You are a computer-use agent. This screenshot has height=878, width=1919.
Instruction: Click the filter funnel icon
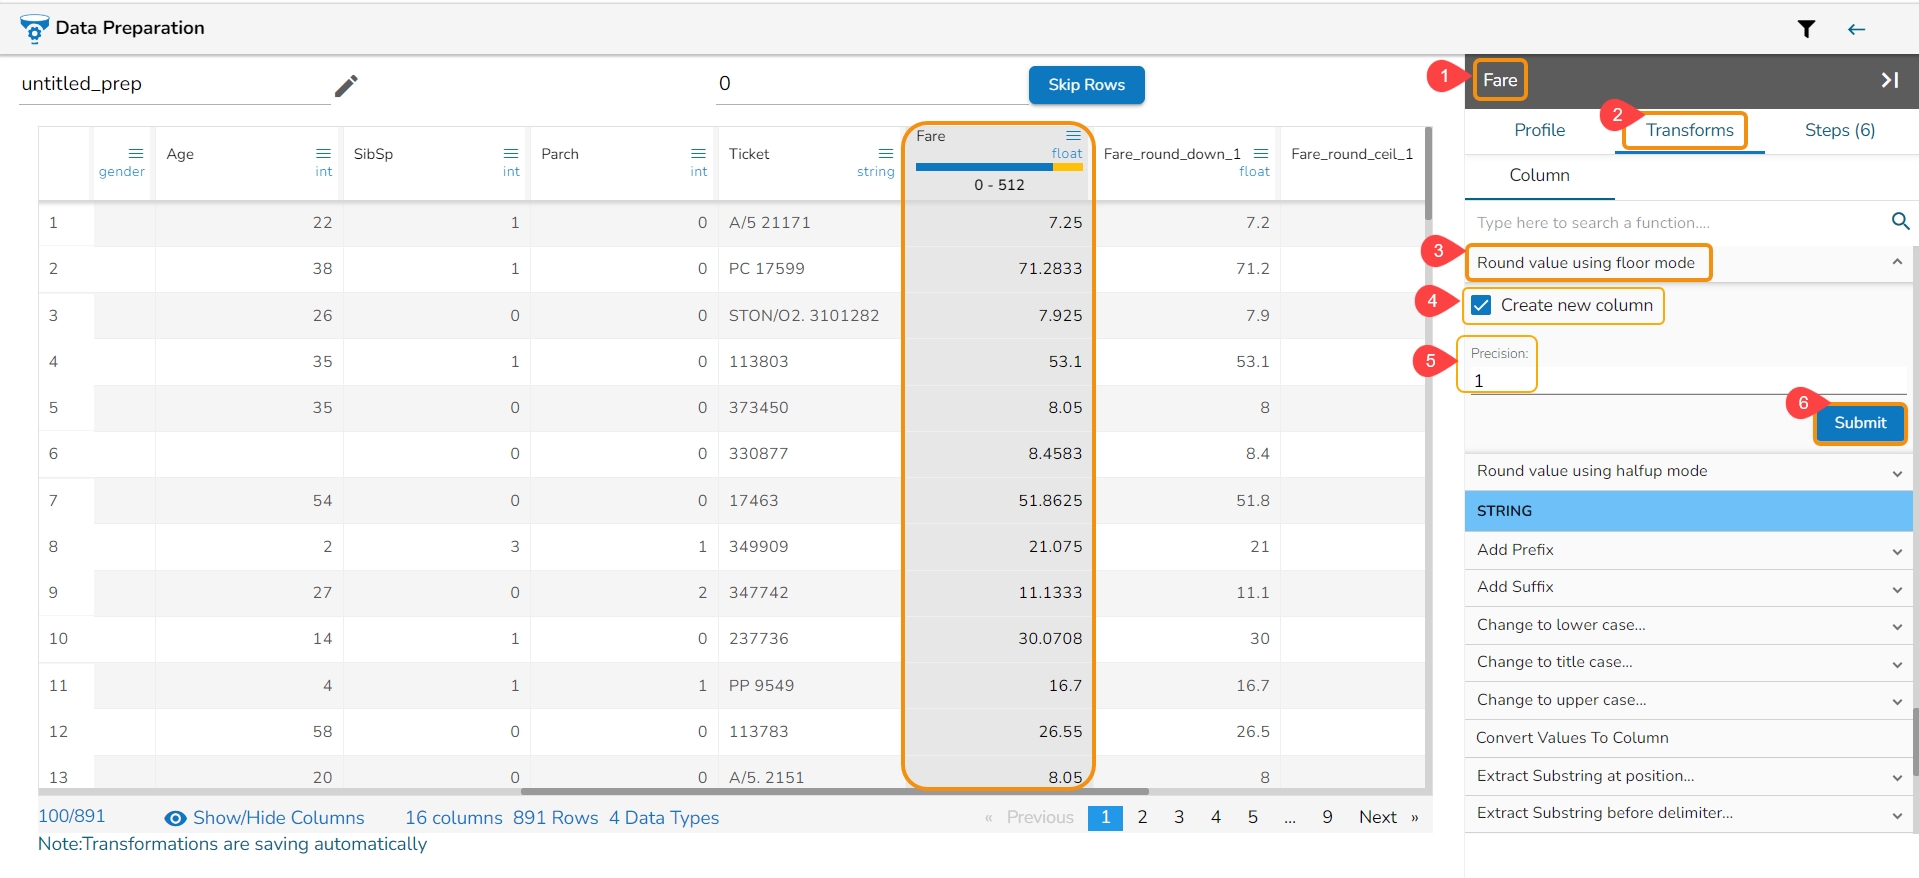pyautogui.click(x=1806, y=29)
